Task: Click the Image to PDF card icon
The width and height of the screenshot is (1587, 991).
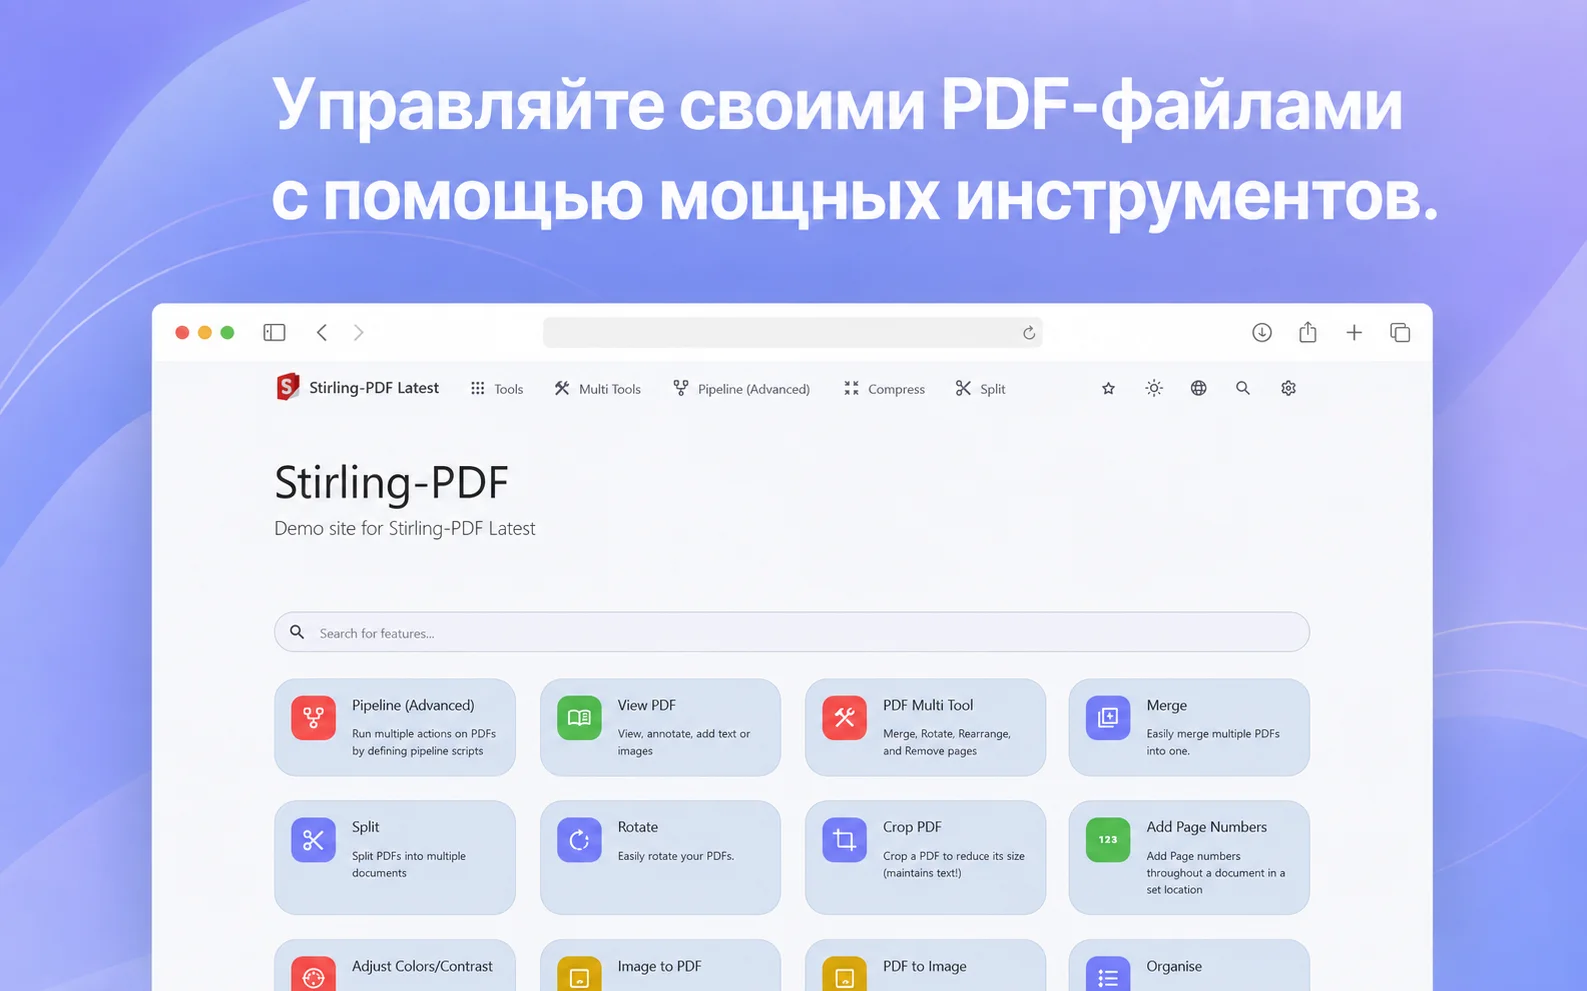Action: tap(579, 975)
